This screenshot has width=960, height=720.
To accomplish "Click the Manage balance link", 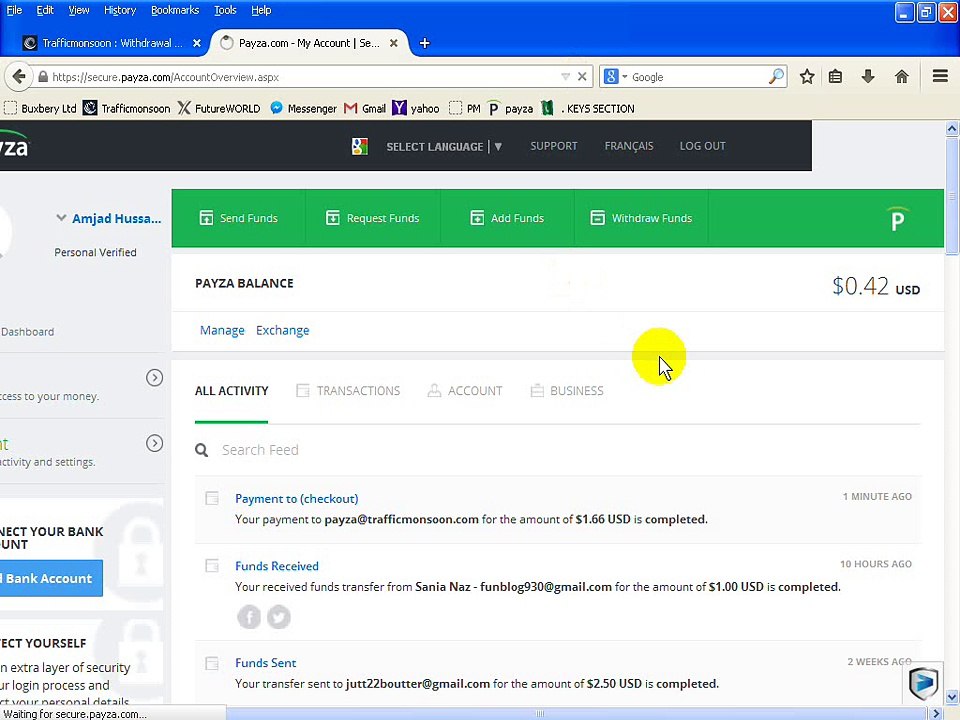I will point(222,331).
